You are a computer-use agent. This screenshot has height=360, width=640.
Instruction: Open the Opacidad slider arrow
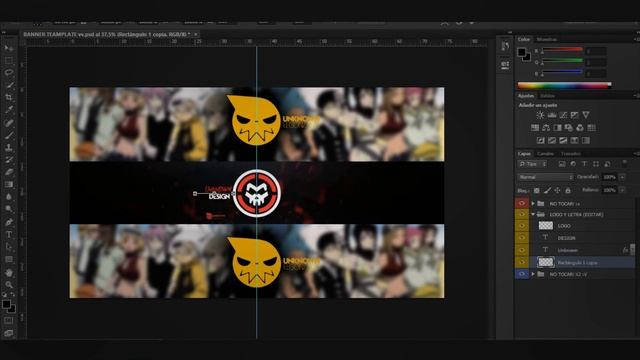622,177
